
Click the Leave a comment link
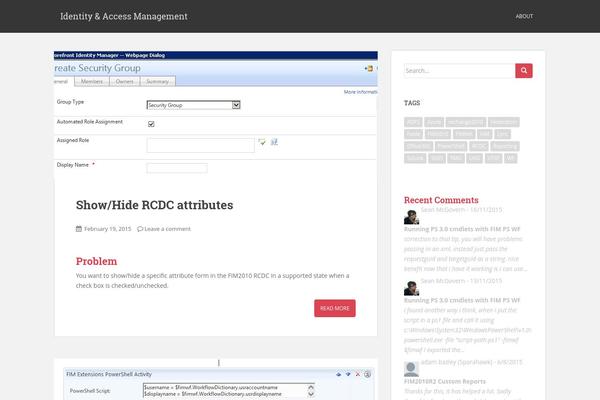pos(167,229)
